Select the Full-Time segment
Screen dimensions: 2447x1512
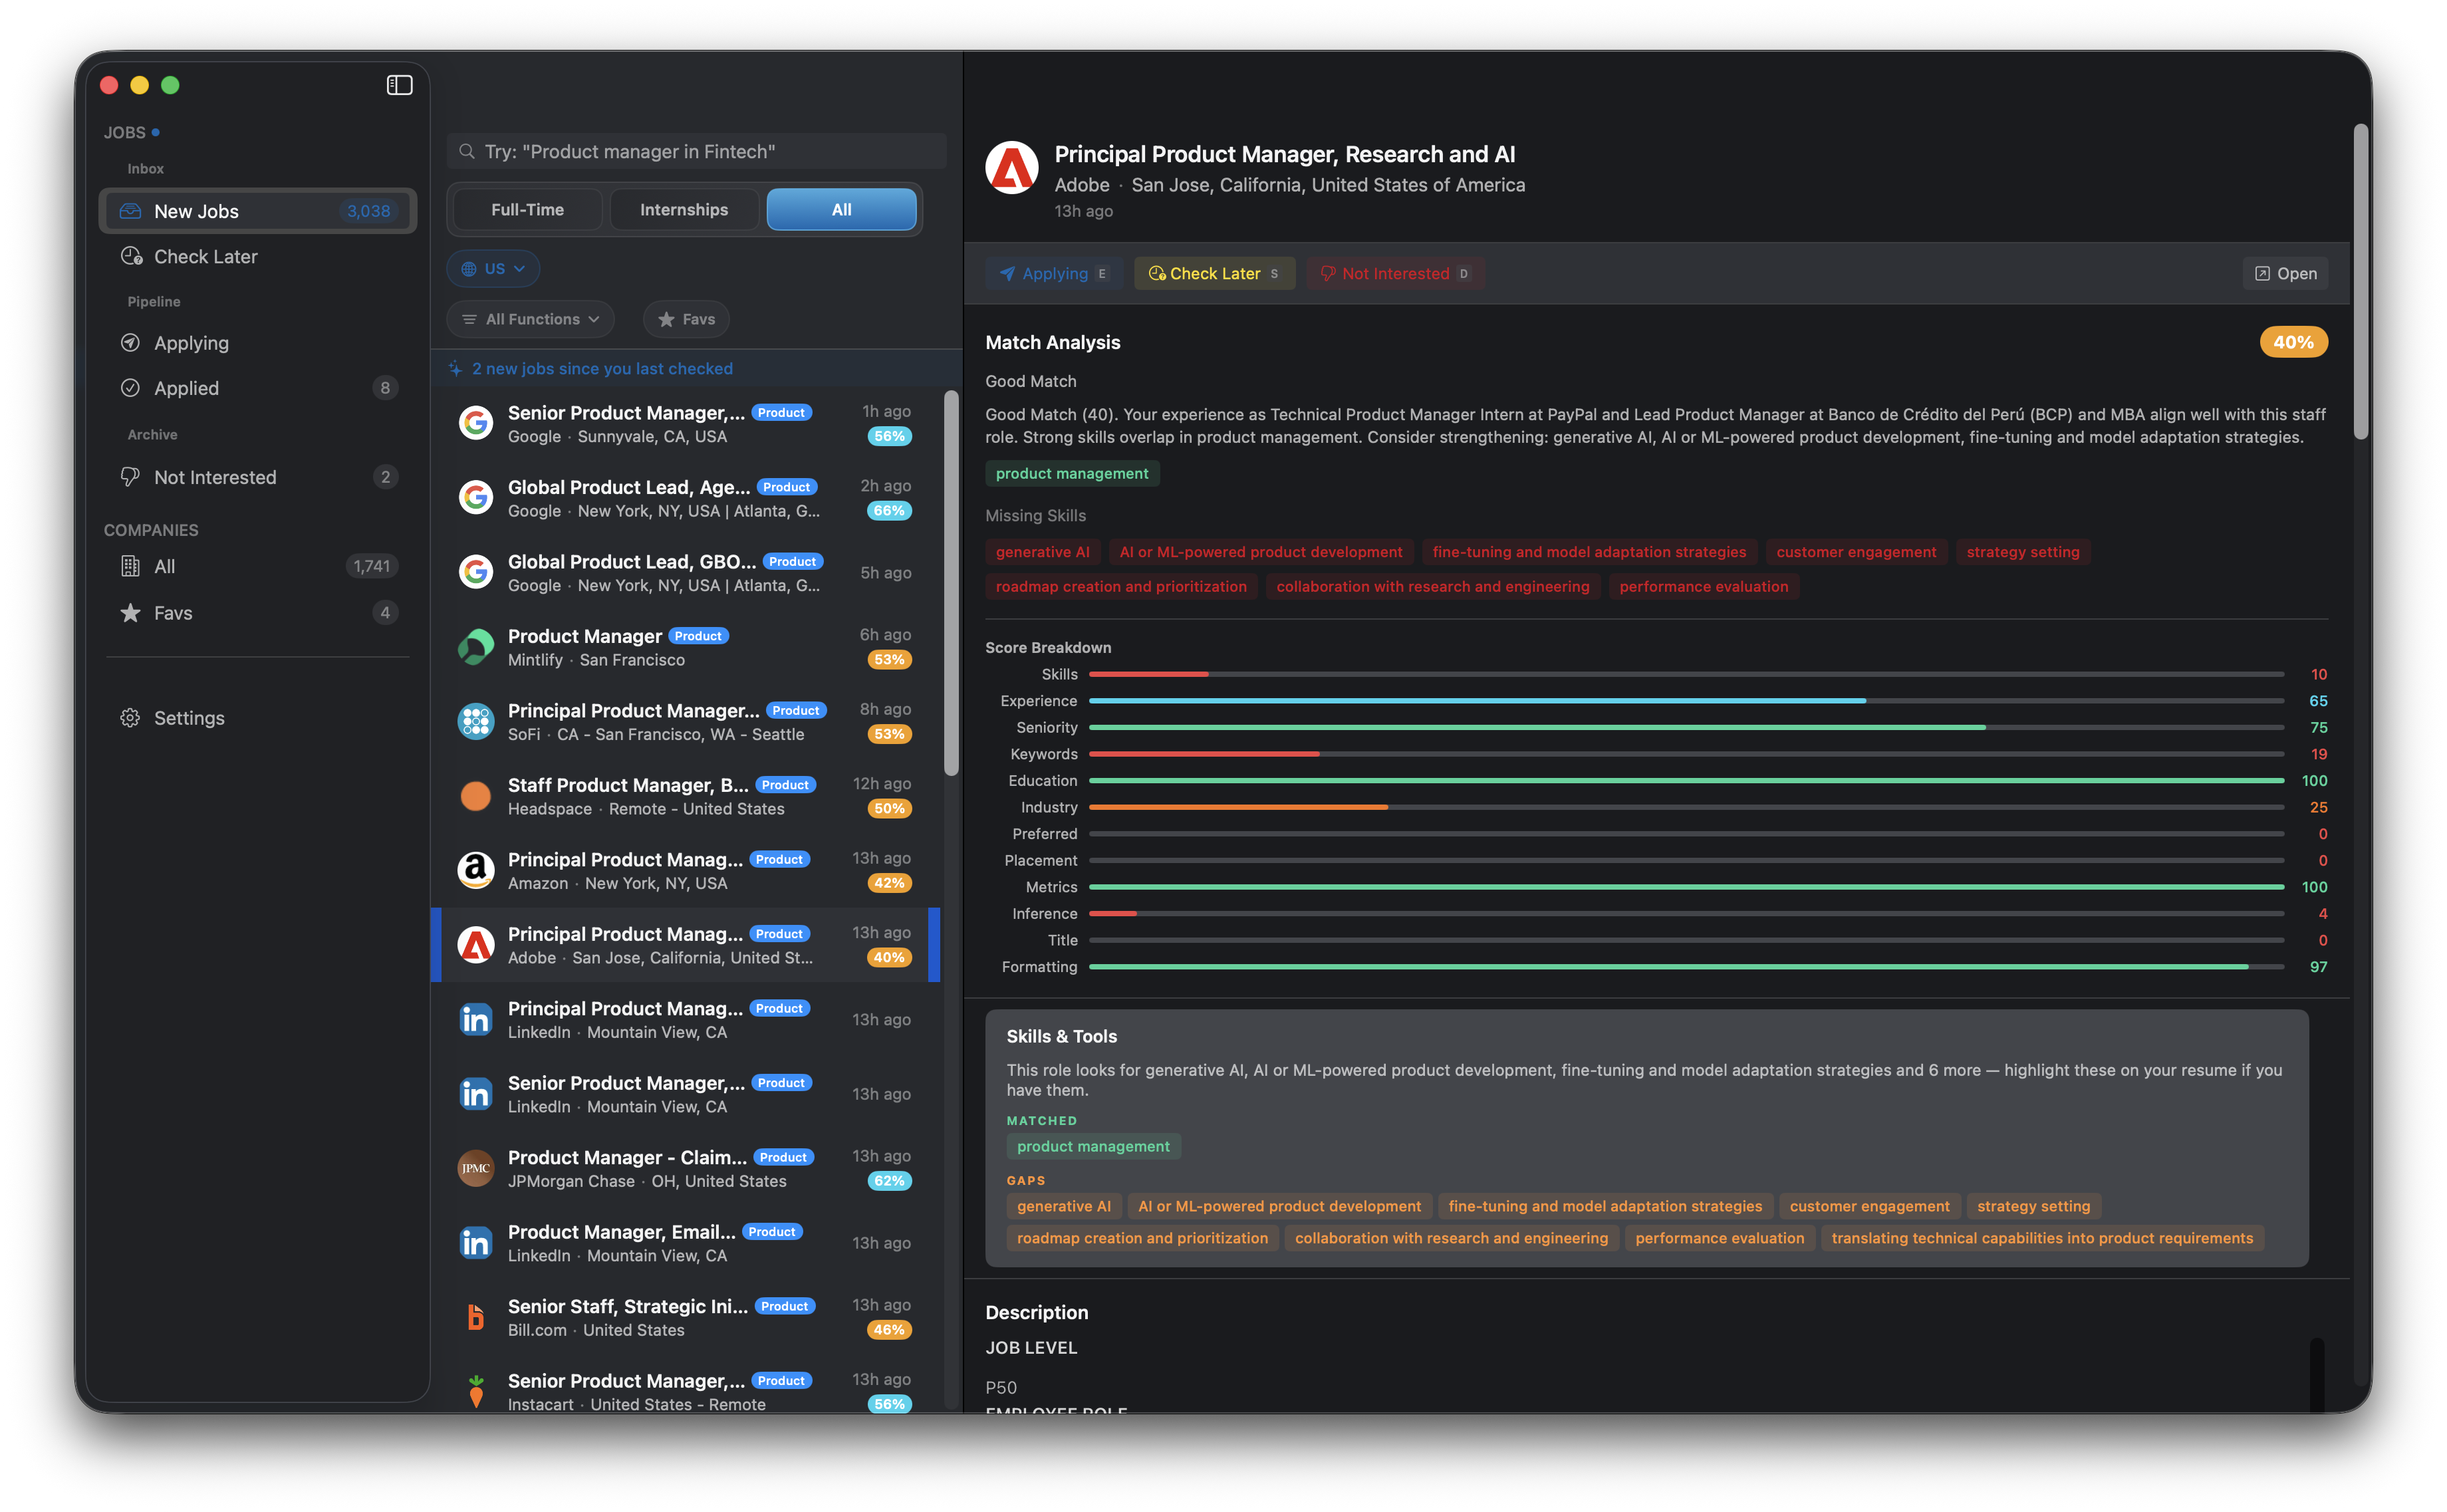pos(527,210)
